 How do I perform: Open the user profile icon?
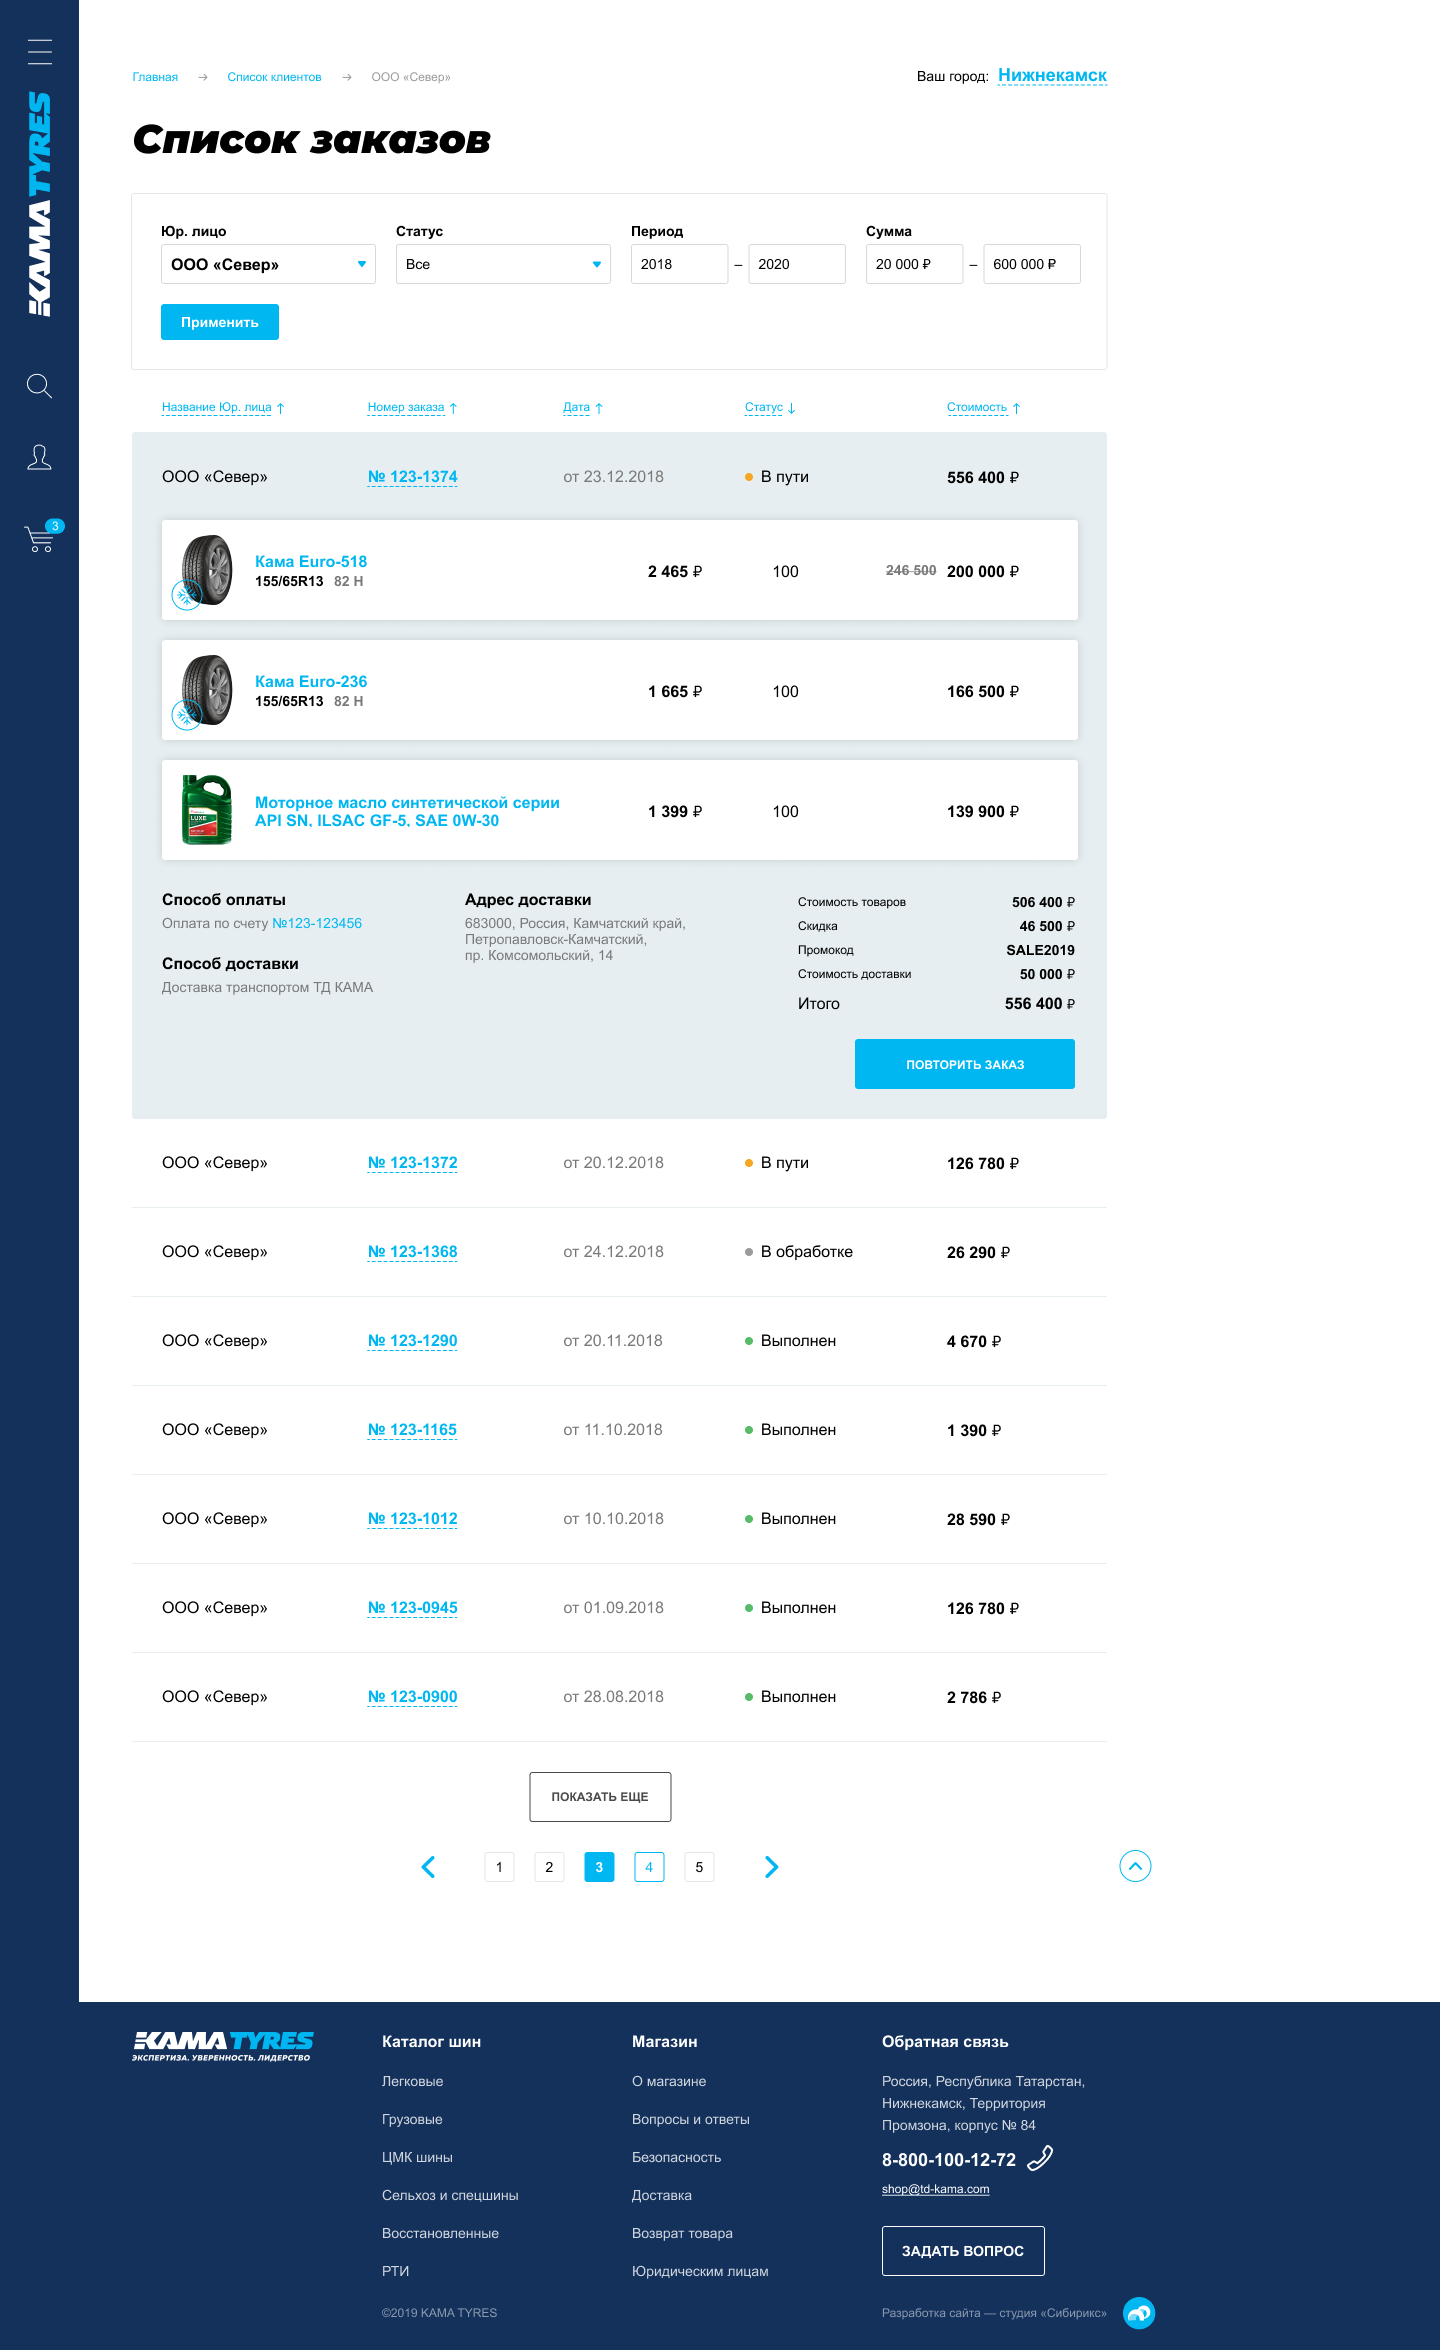pos(39,457)
